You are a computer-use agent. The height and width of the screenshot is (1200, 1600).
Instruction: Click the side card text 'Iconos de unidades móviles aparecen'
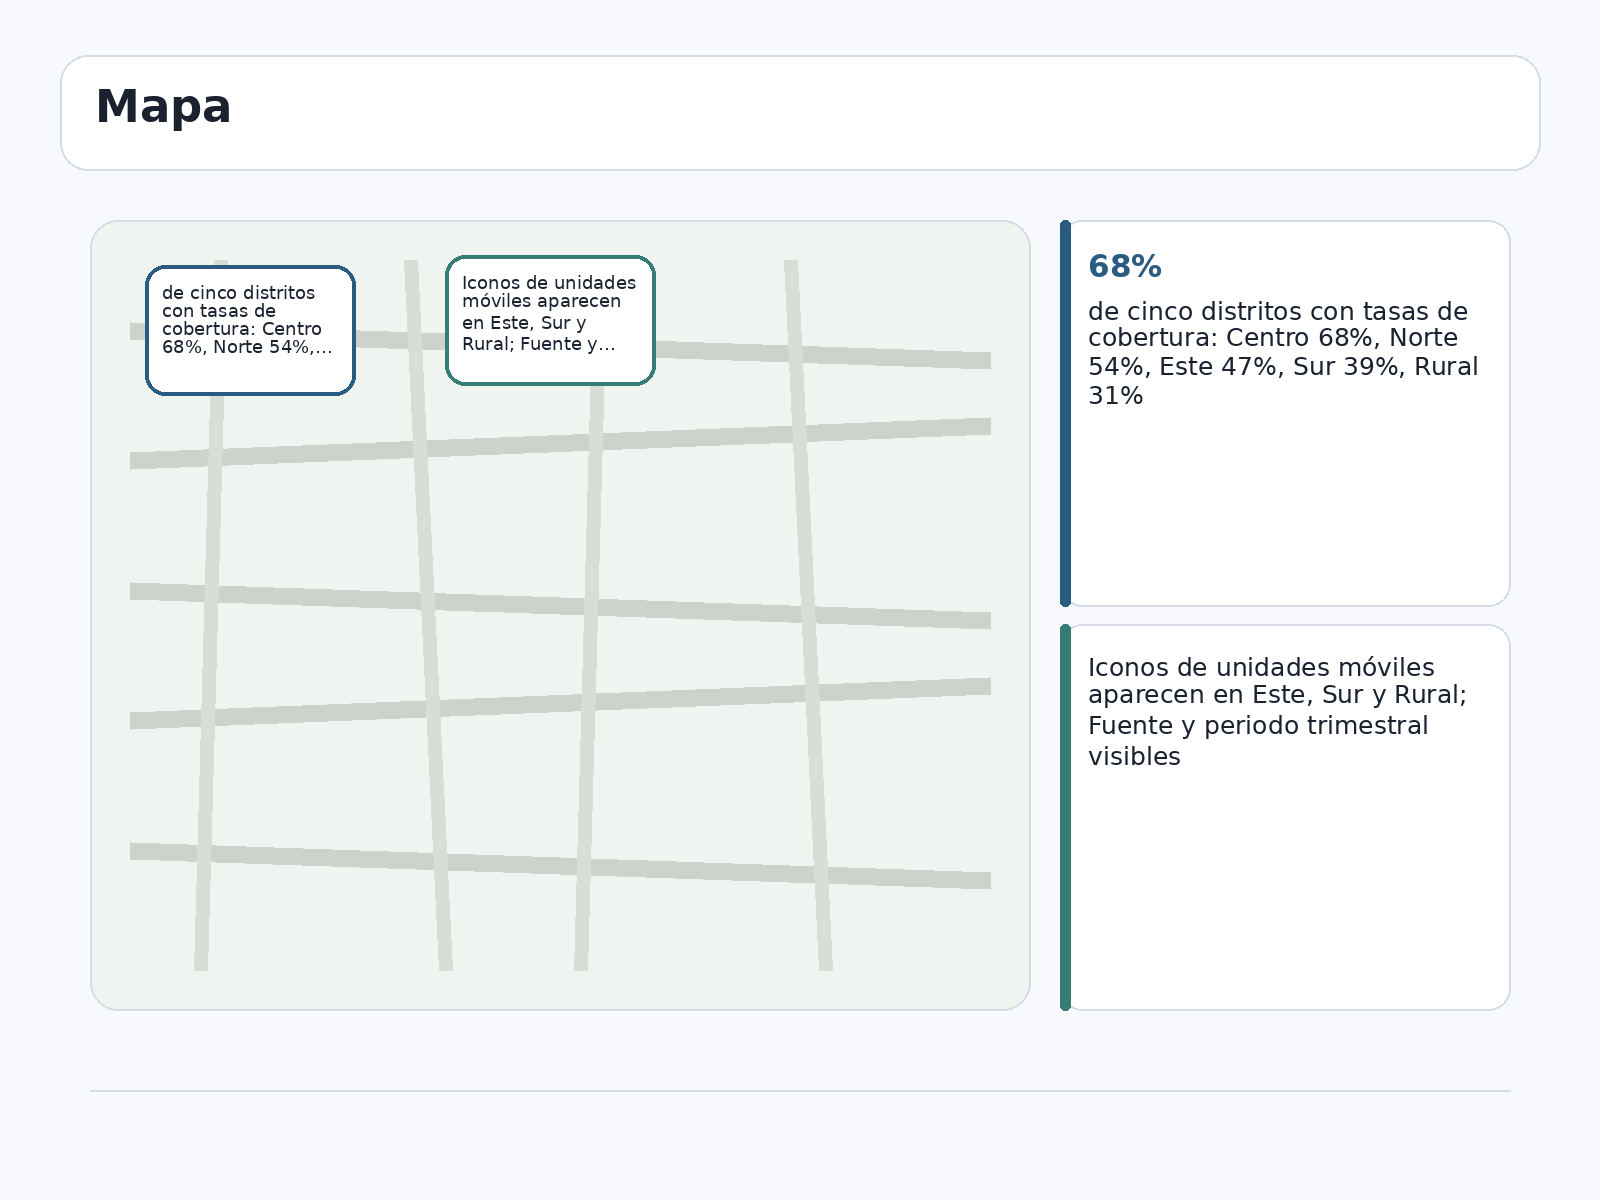[x=1261, y=681]
